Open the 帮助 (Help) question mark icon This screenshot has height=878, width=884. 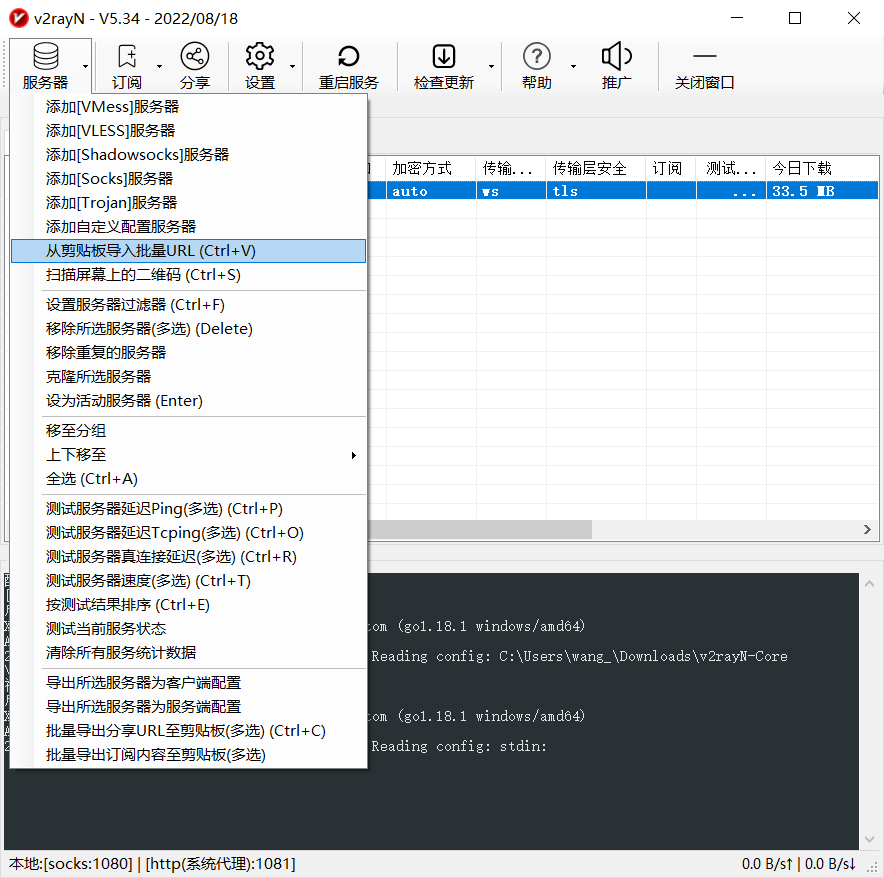click(537, 57)
